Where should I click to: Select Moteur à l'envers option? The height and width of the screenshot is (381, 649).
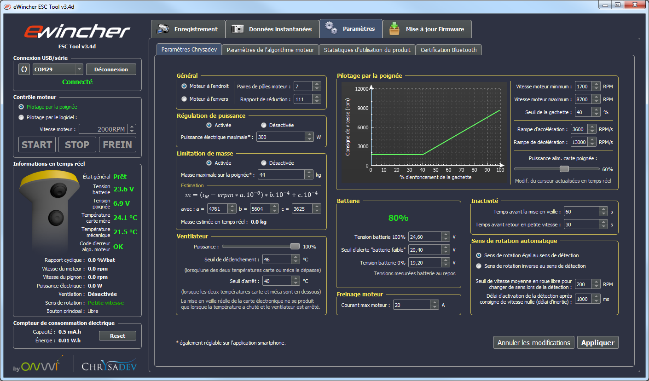[184, 99]
